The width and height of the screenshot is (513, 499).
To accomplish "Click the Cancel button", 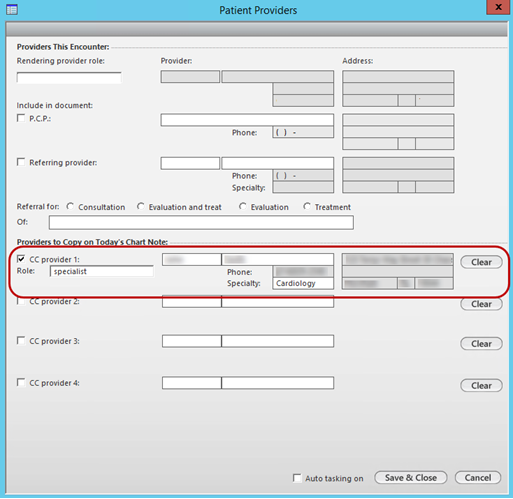I will 478,478.
